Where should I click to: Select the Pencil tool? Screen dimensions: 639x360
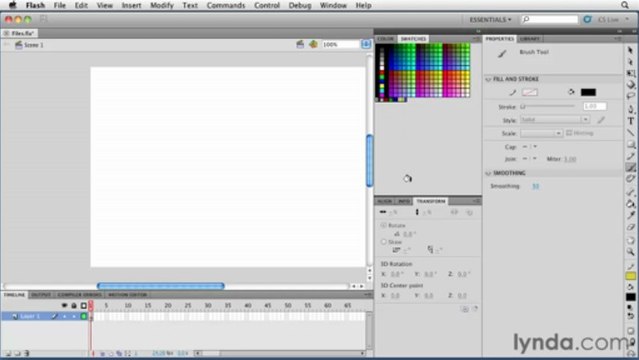[x=630, y=156]
